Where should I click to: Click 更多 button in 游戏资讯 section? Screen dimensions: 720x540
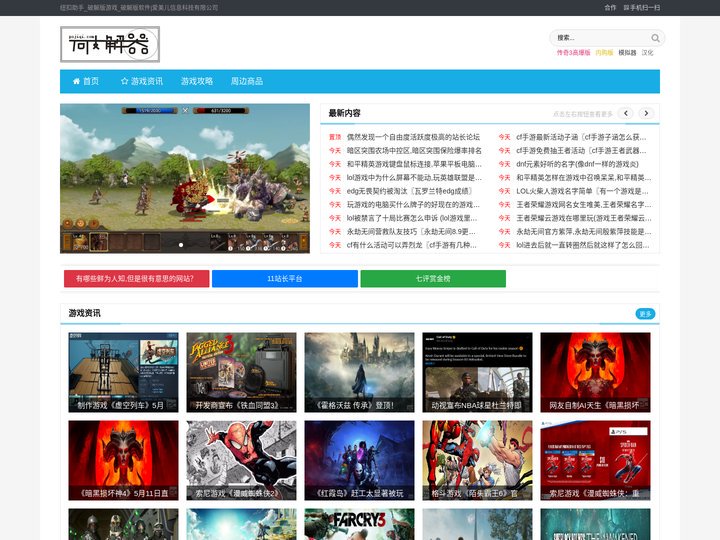click(645, 314)
